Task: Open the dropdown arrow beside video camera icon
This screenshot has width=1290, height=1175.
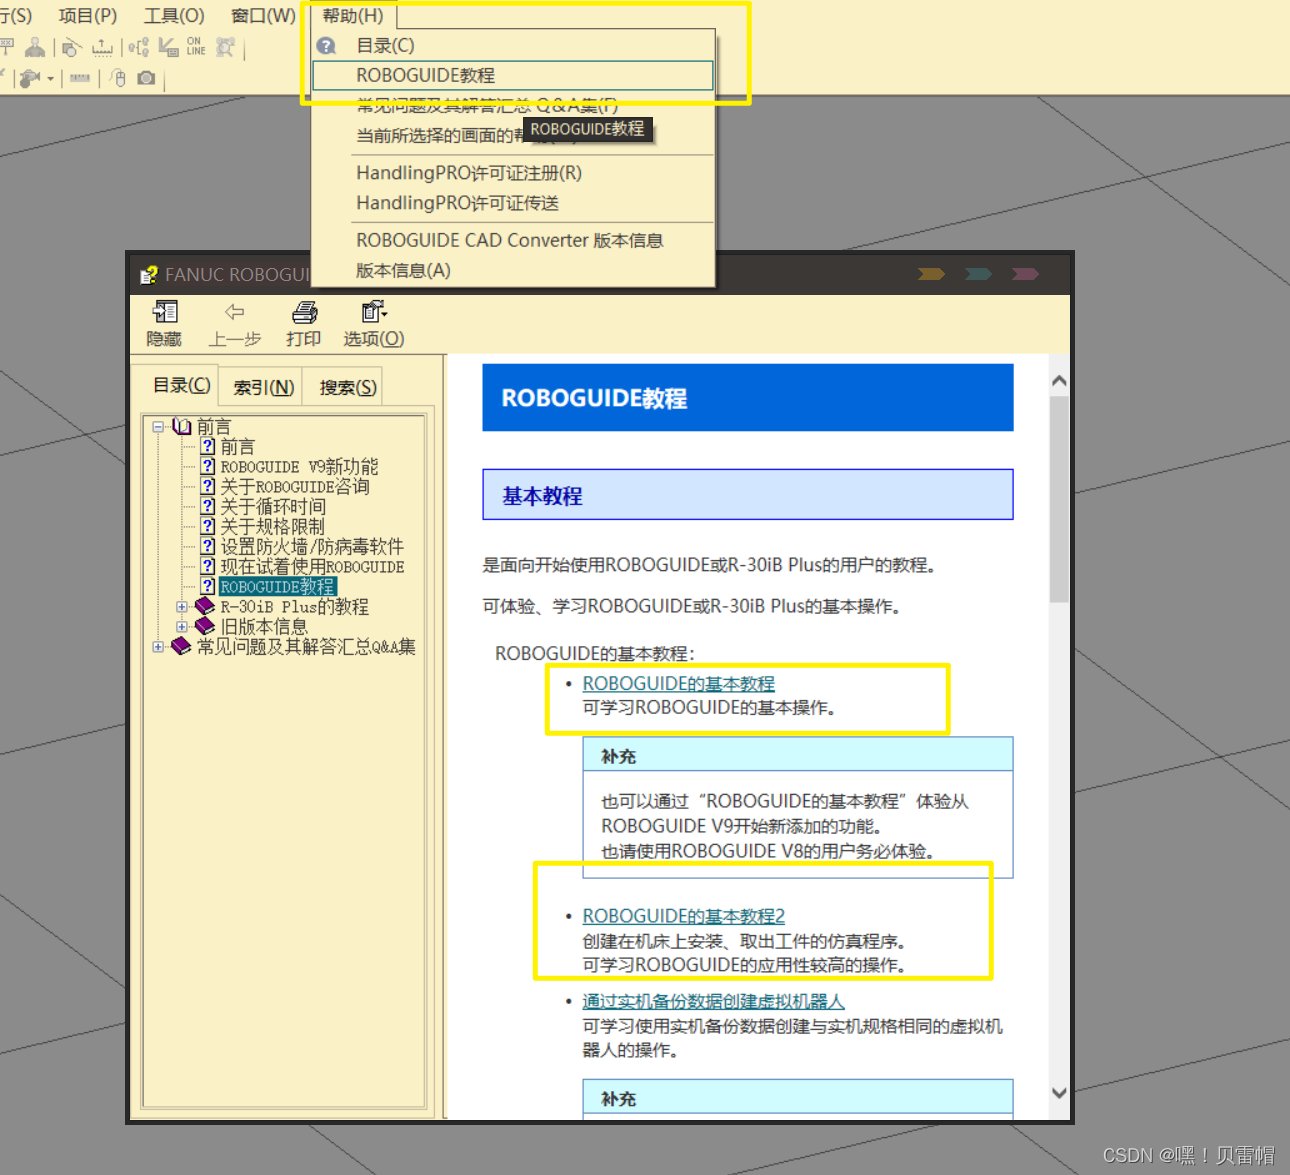Action: [x=50, y=78]
